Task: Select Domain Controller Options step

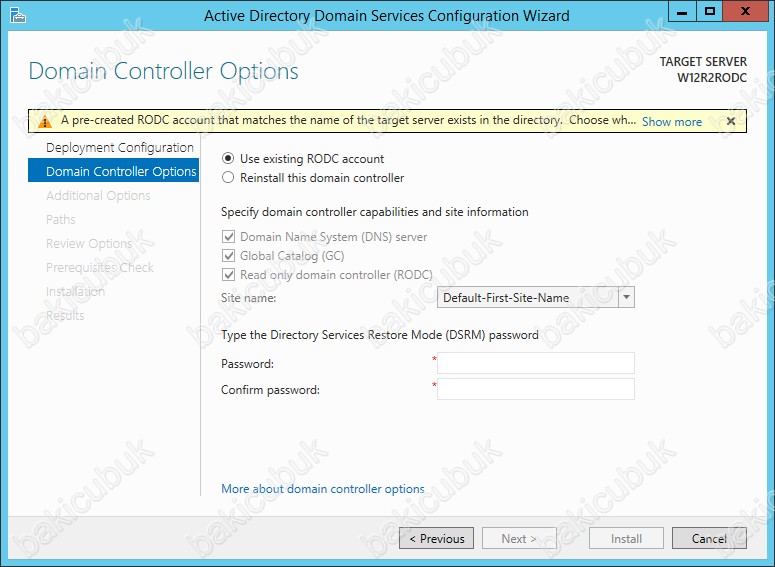Action: click(114, 171)
